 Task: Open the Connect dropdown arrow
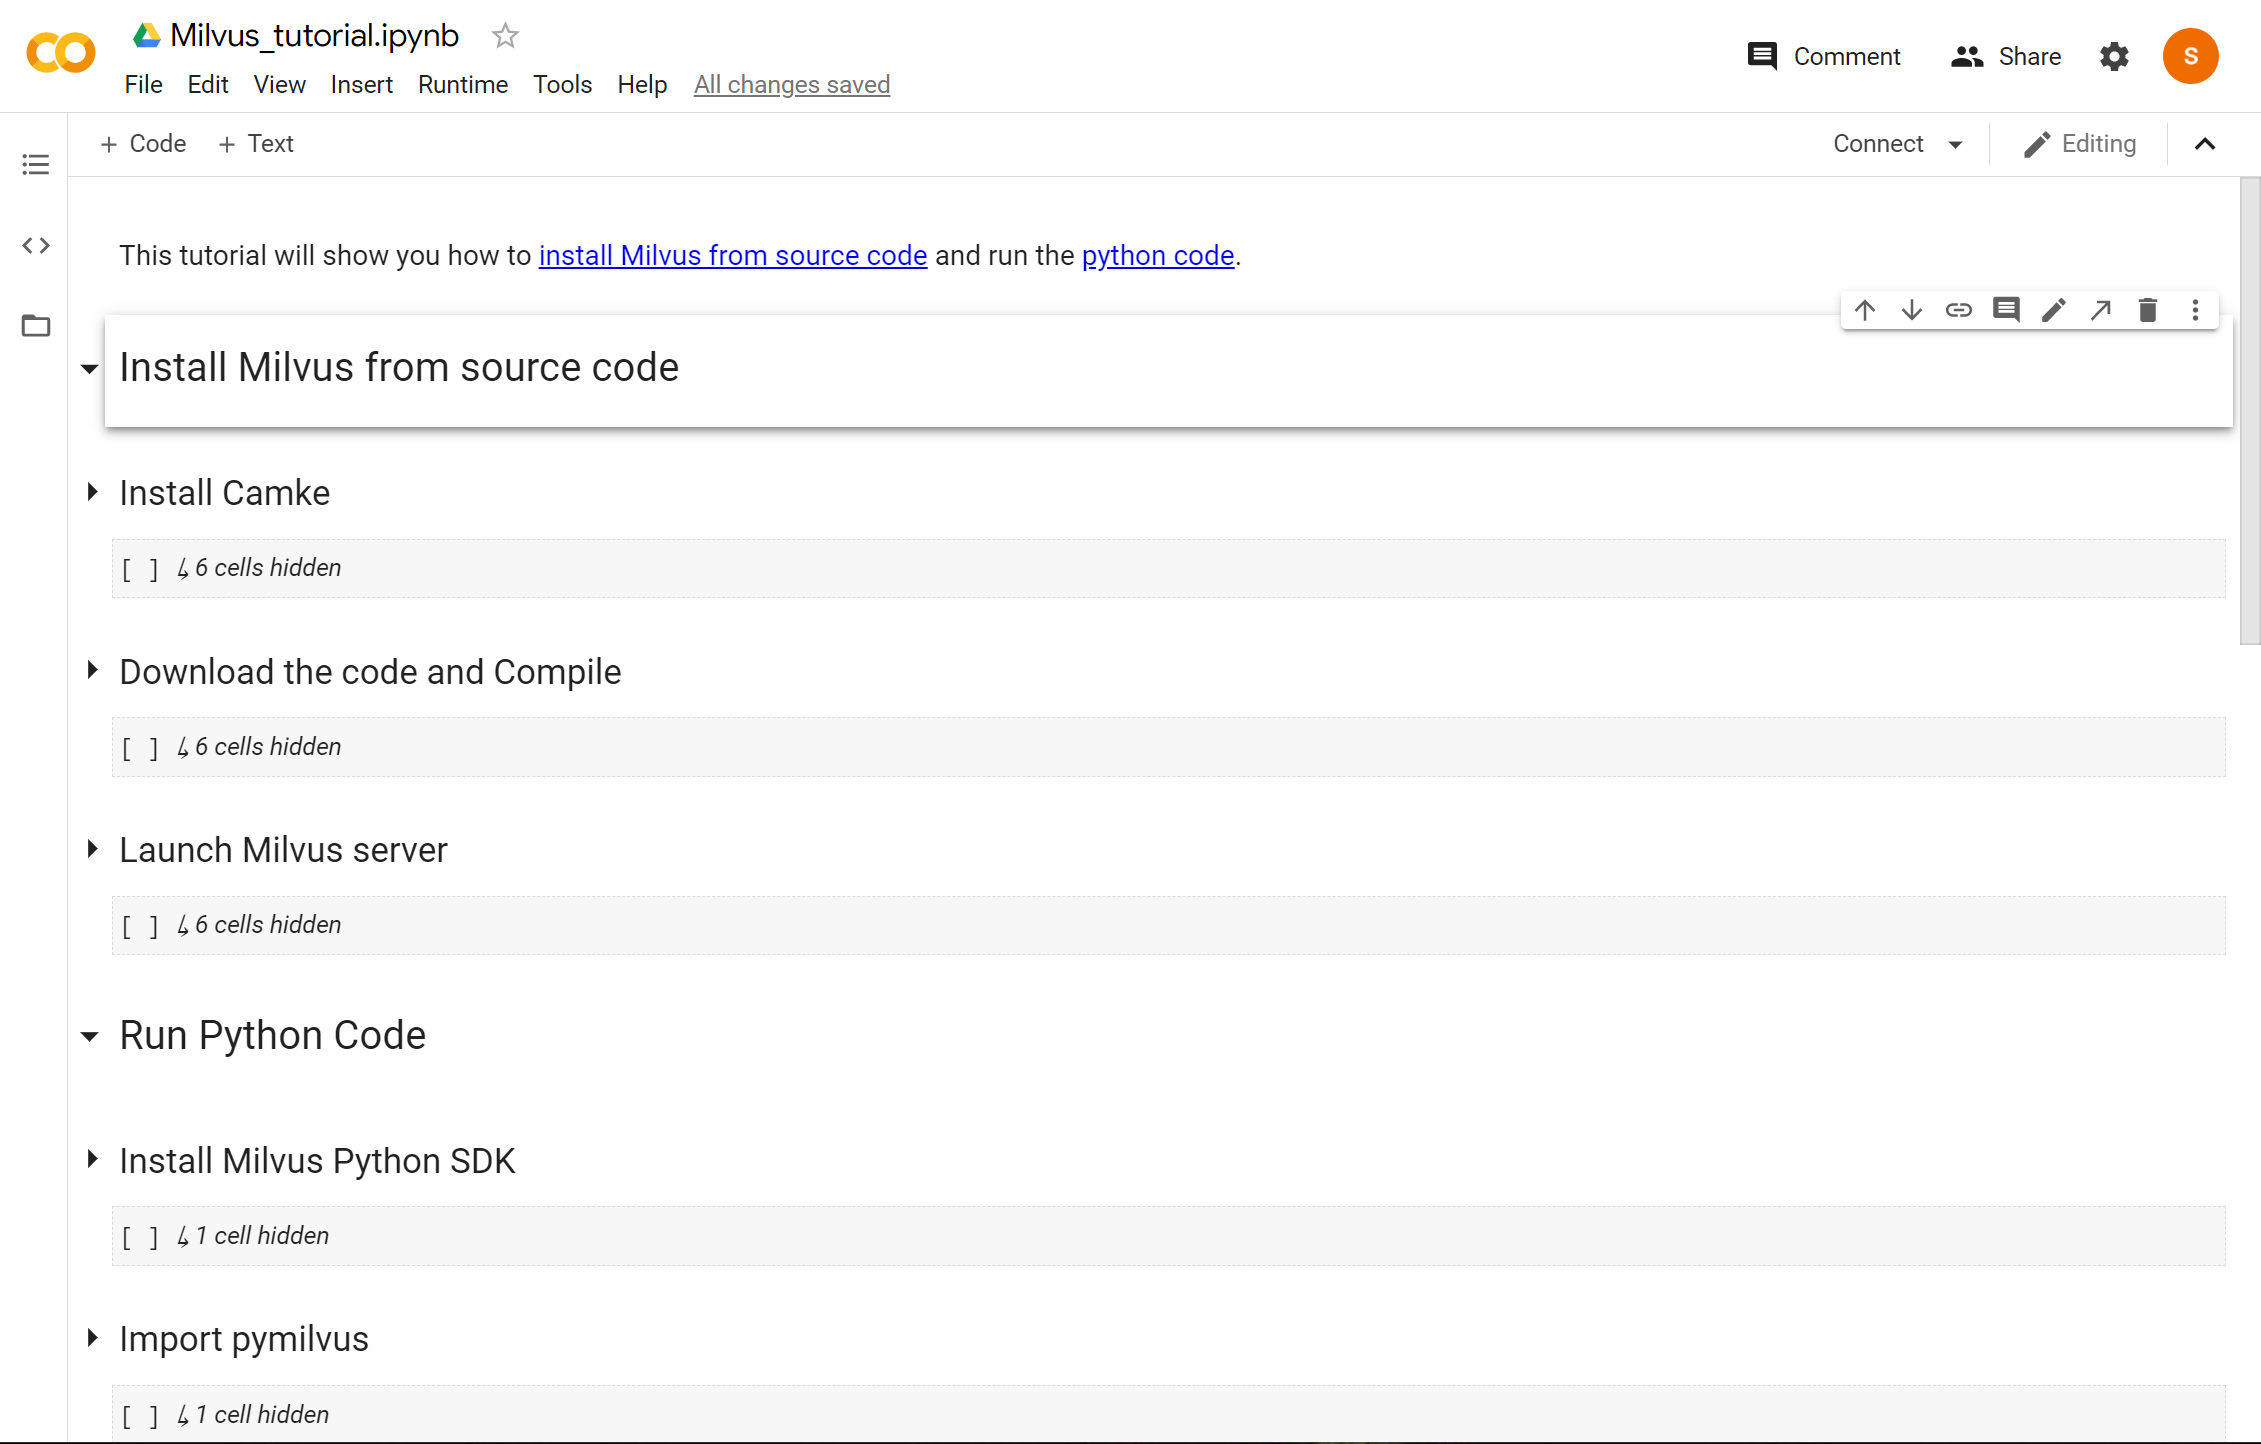1955,144
